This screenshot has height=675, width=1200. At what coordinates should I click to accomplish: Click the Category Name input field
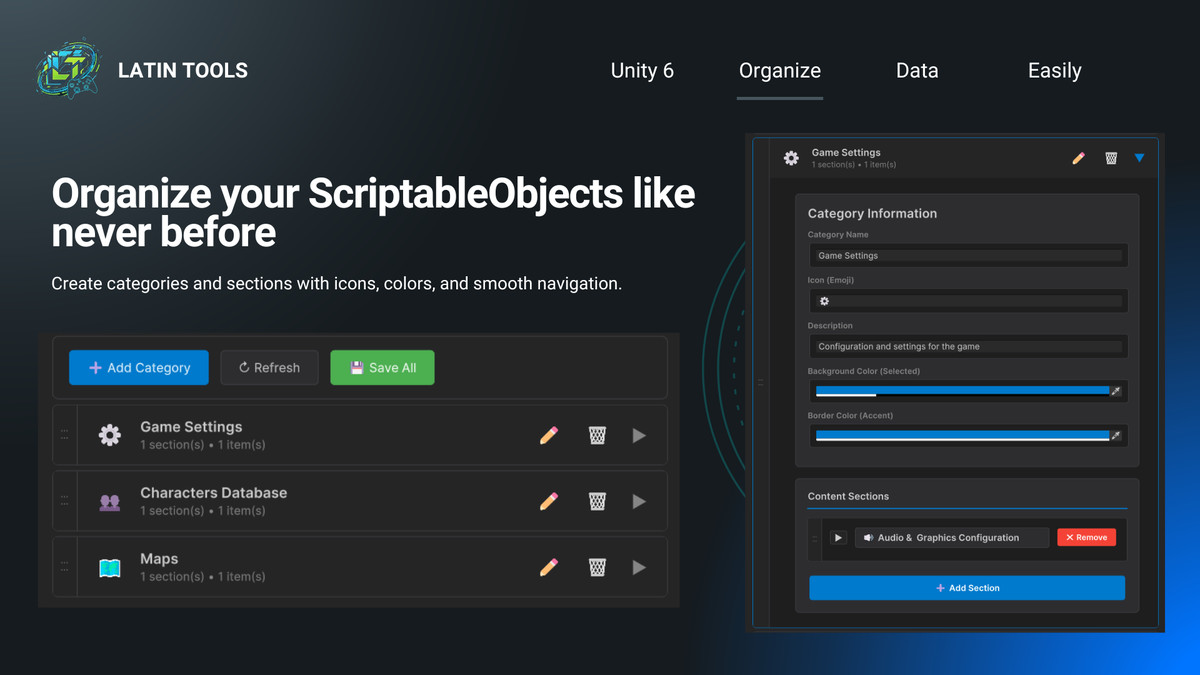pyautogui.click(x=967, y=255)
